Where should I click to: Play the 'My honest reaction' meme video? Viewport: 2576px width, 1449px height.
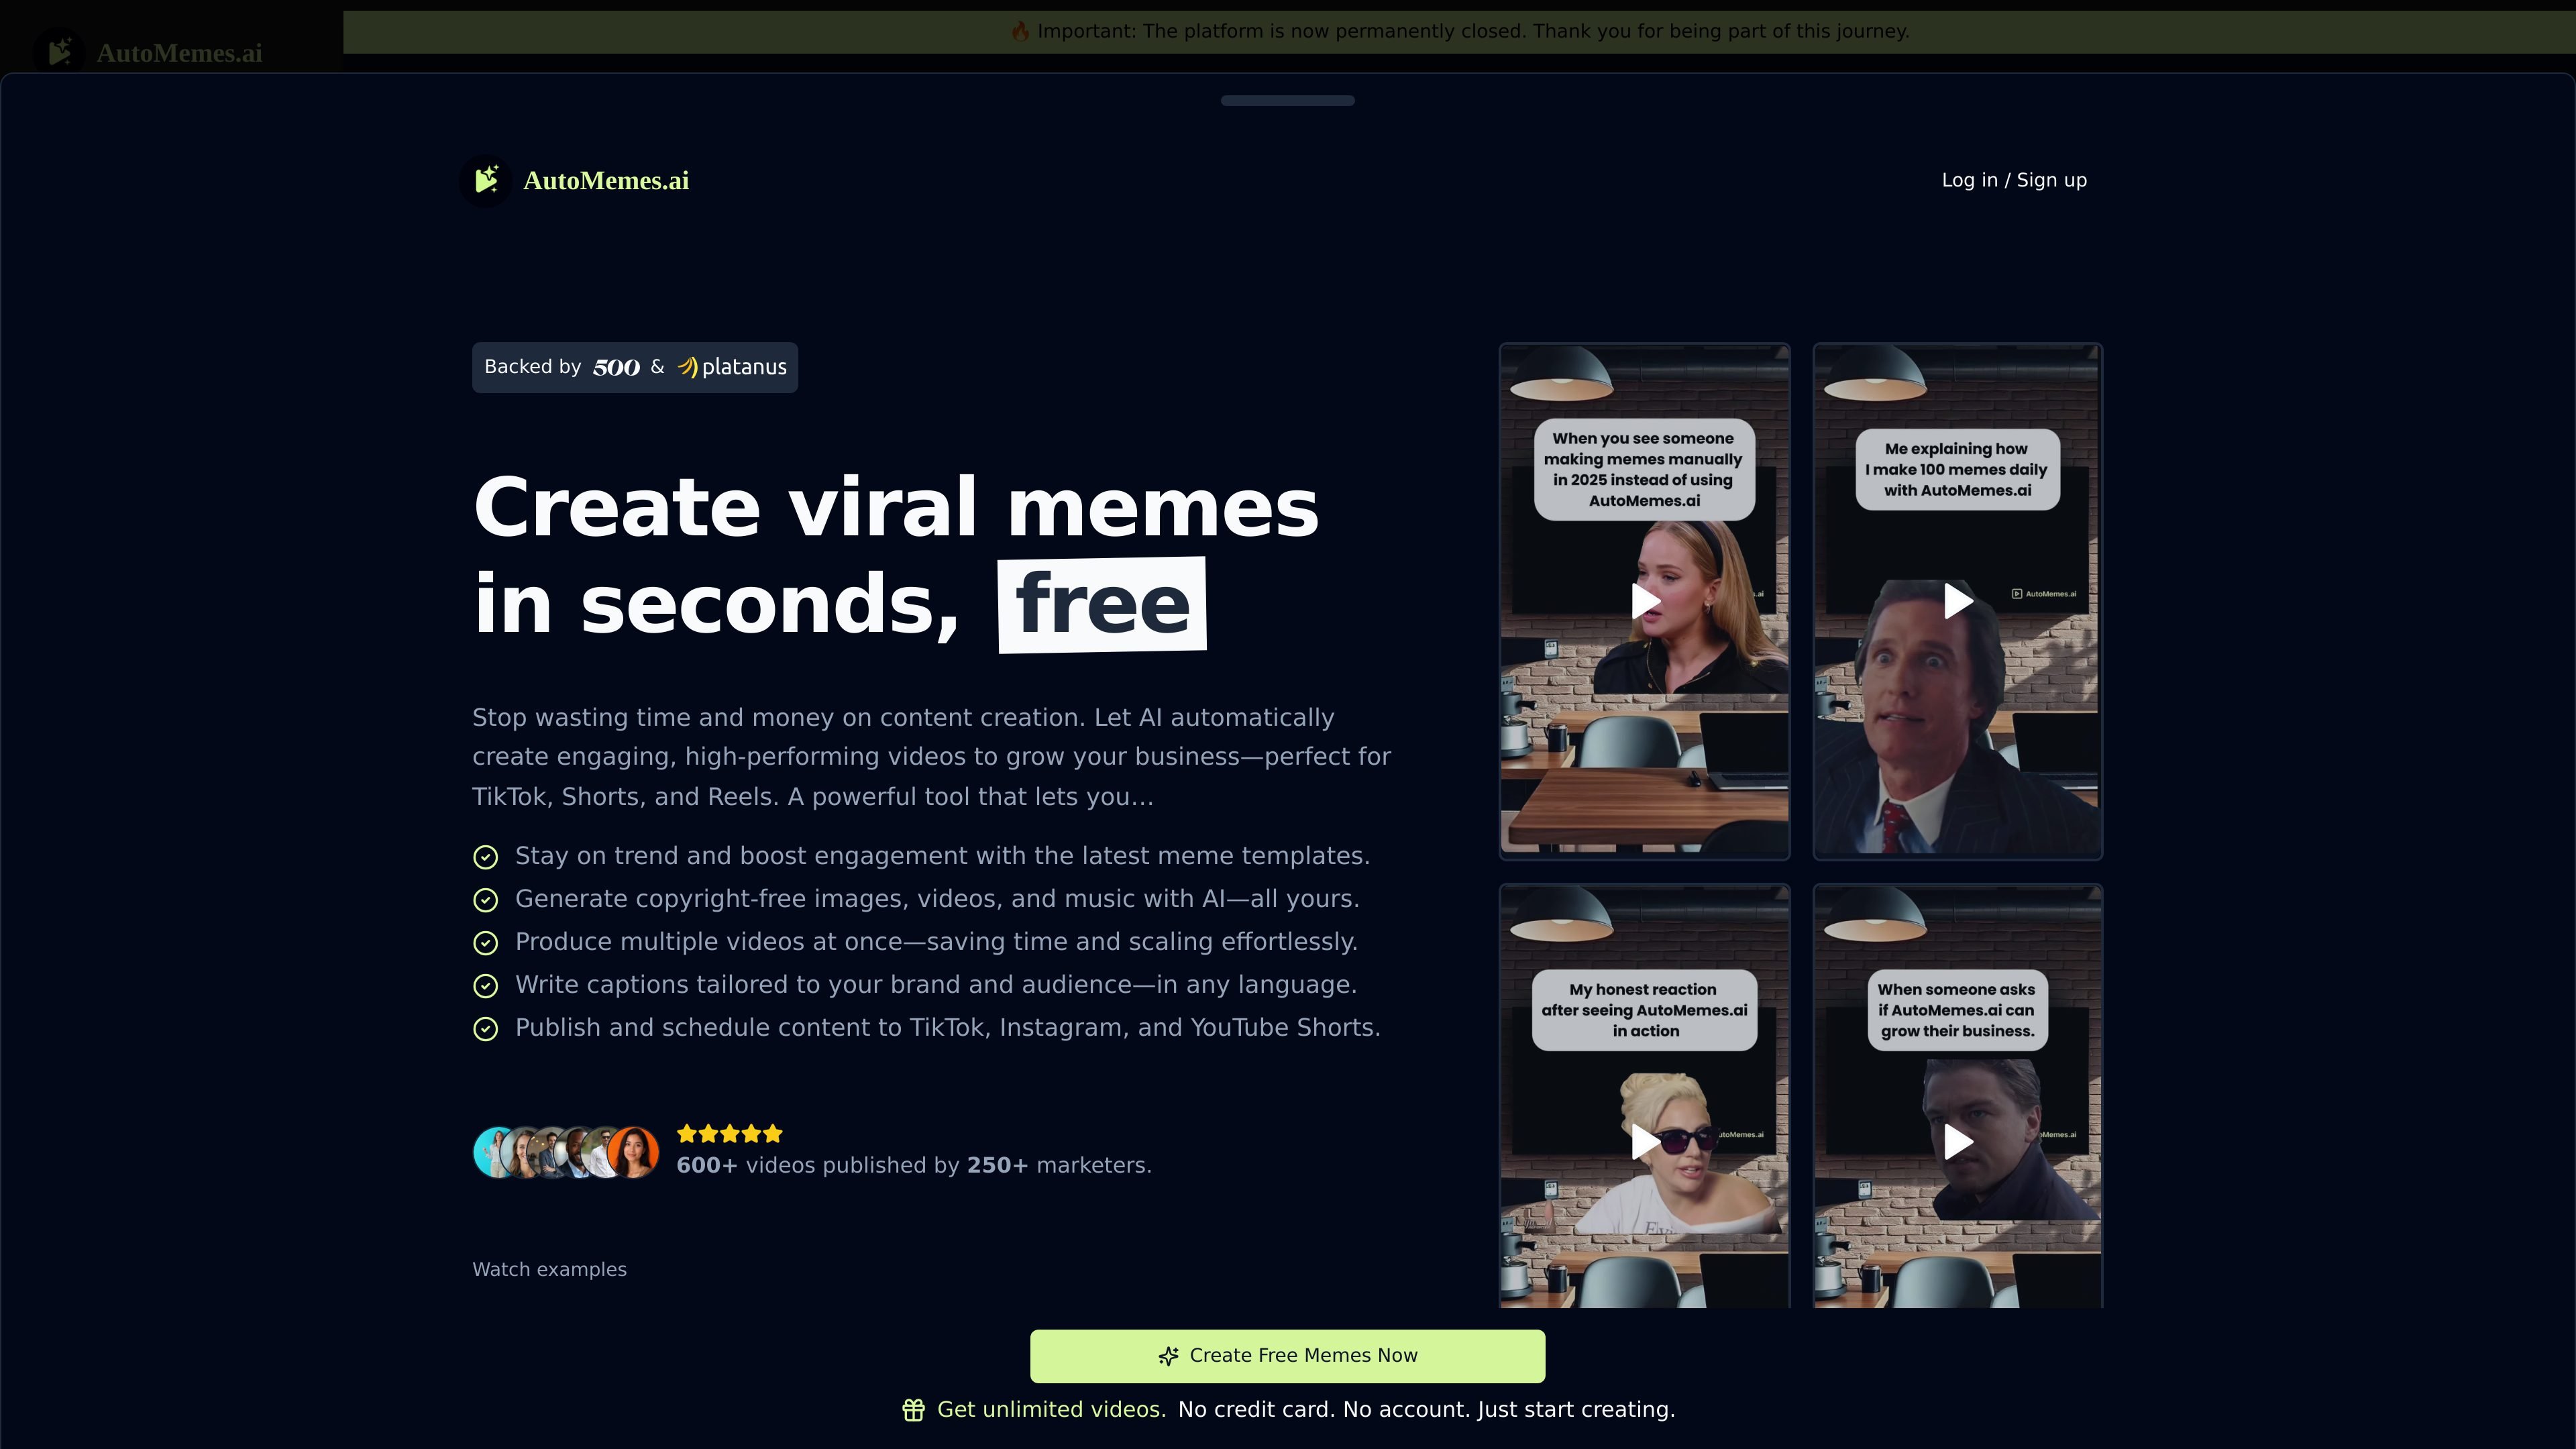tap(1645, 1141)
